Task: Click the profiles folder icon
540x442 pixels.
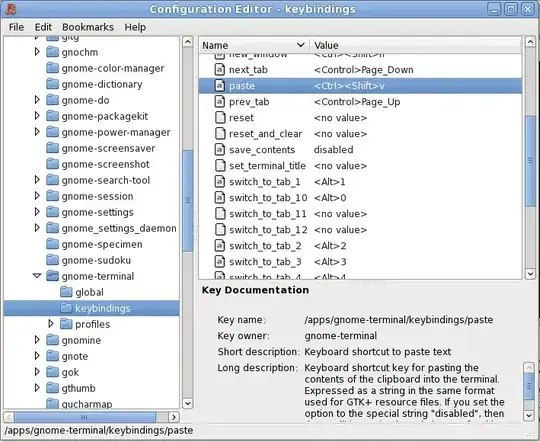Action: pyautogui.click(x=66, y=324)
